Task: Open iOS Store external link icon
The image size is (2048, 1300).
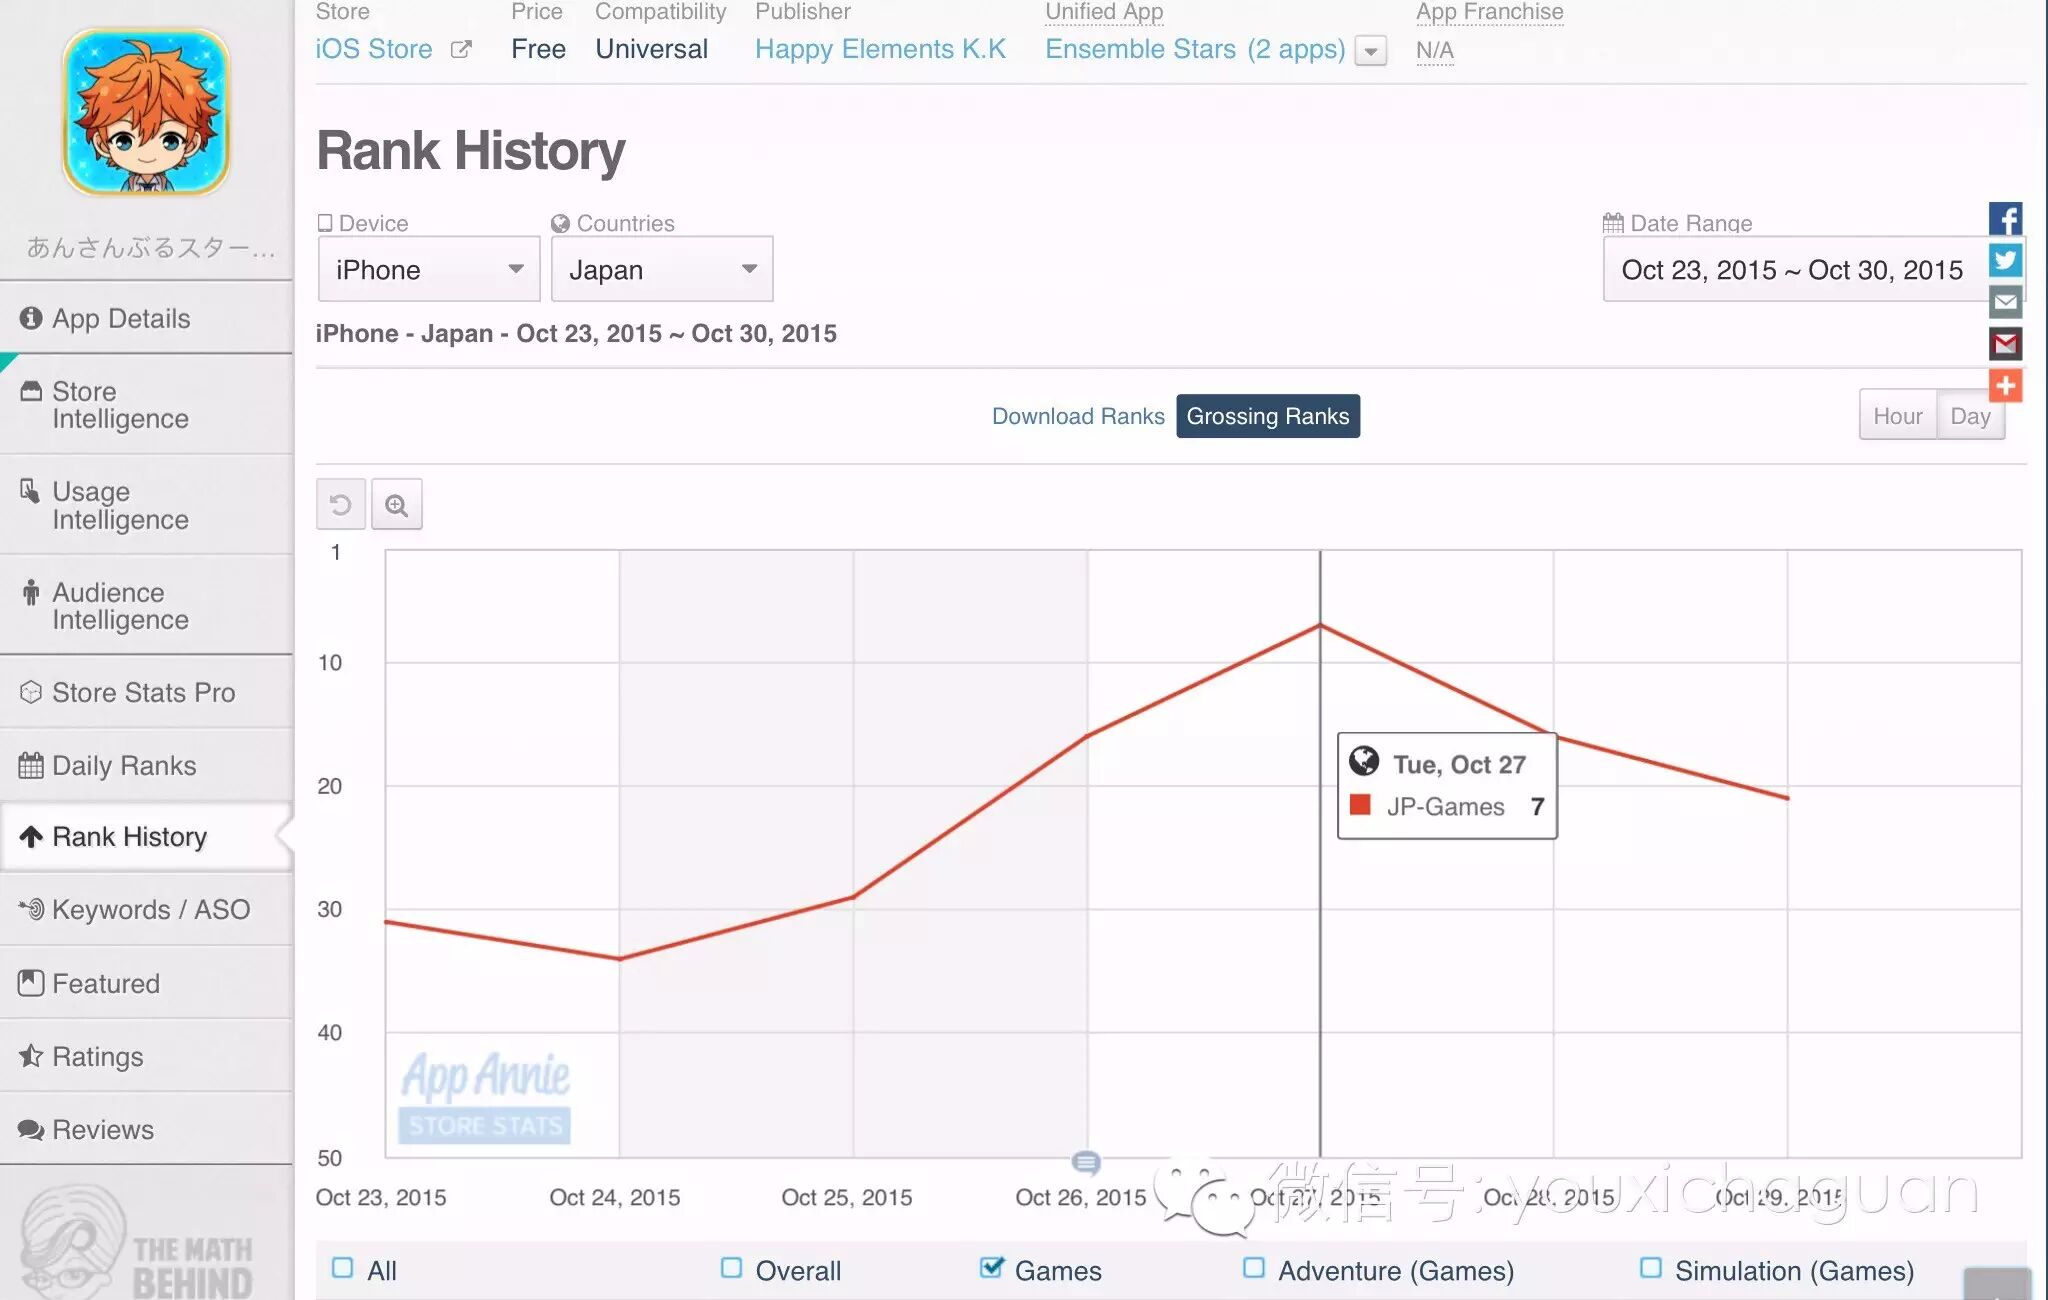Action: pyautogui.click(x=461, y=49)
